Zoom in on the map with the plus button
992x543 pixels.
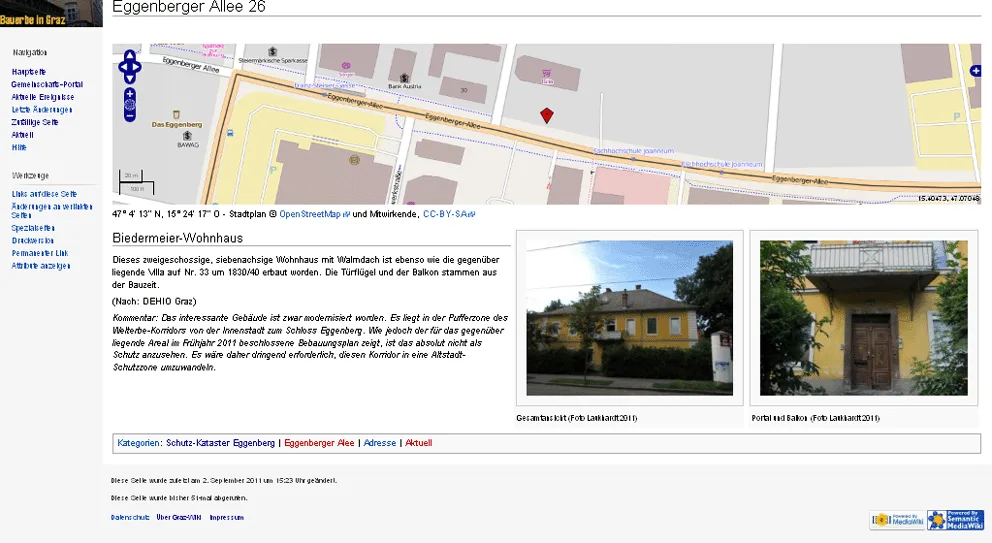click(x=130, y=94)
